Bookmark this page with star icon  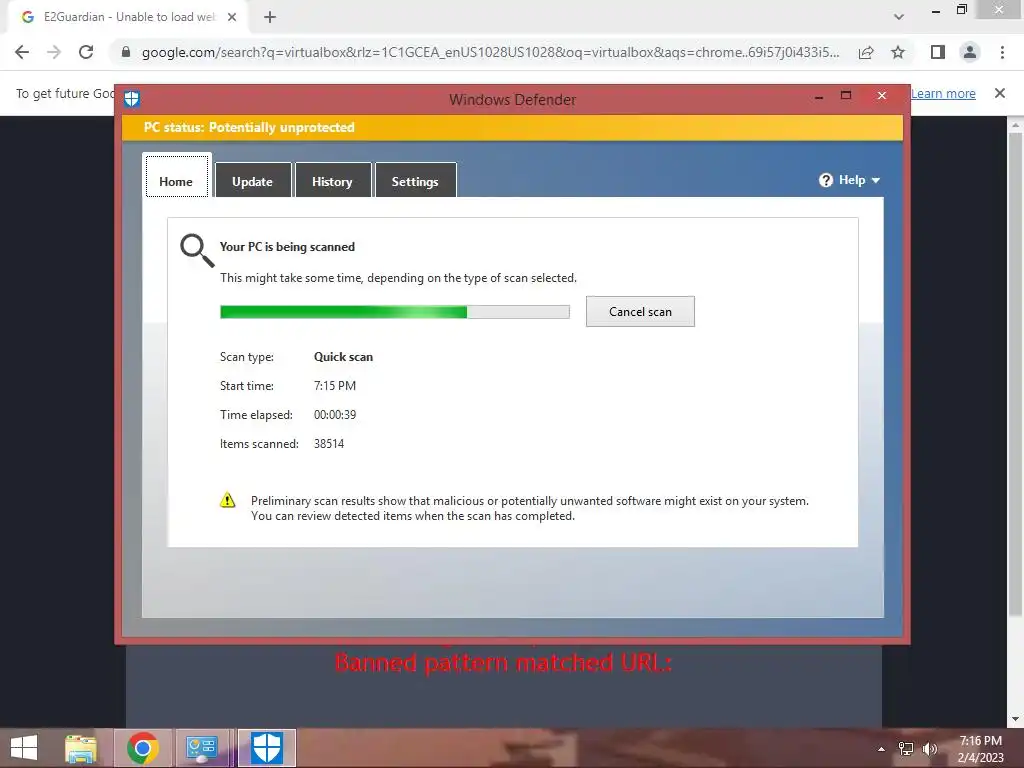tap(898, 52)
